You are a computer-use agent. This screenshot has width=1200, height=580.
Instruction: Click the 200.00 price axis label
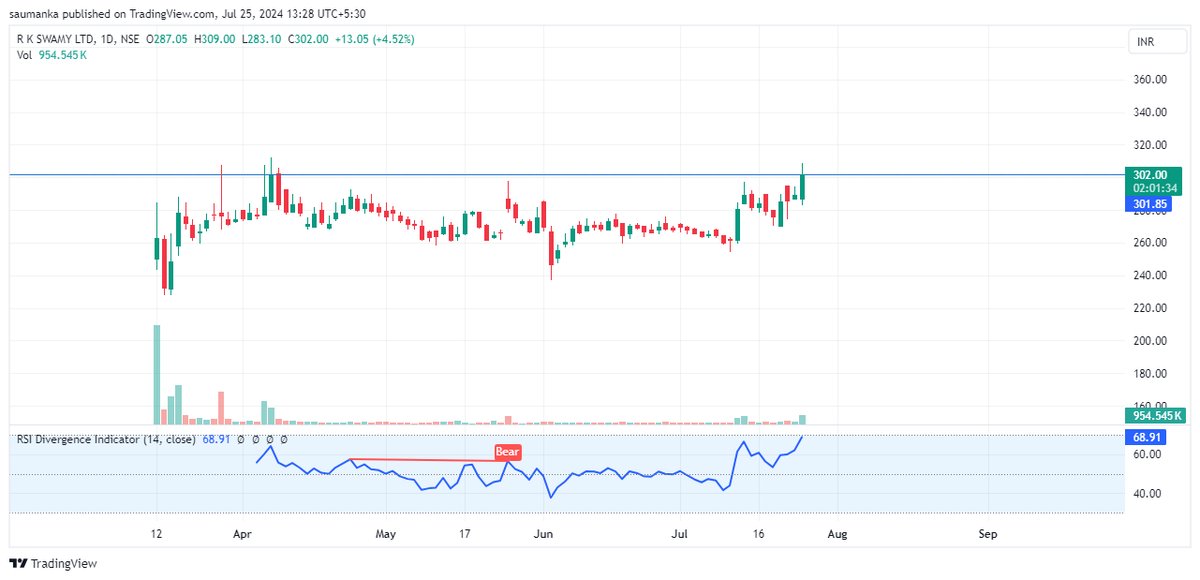coord(1151,341)
